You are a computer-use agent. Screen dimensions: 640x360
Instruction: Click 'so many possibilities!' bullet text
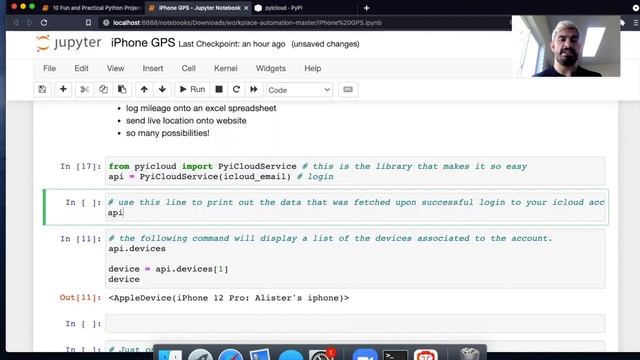point(167,133)
